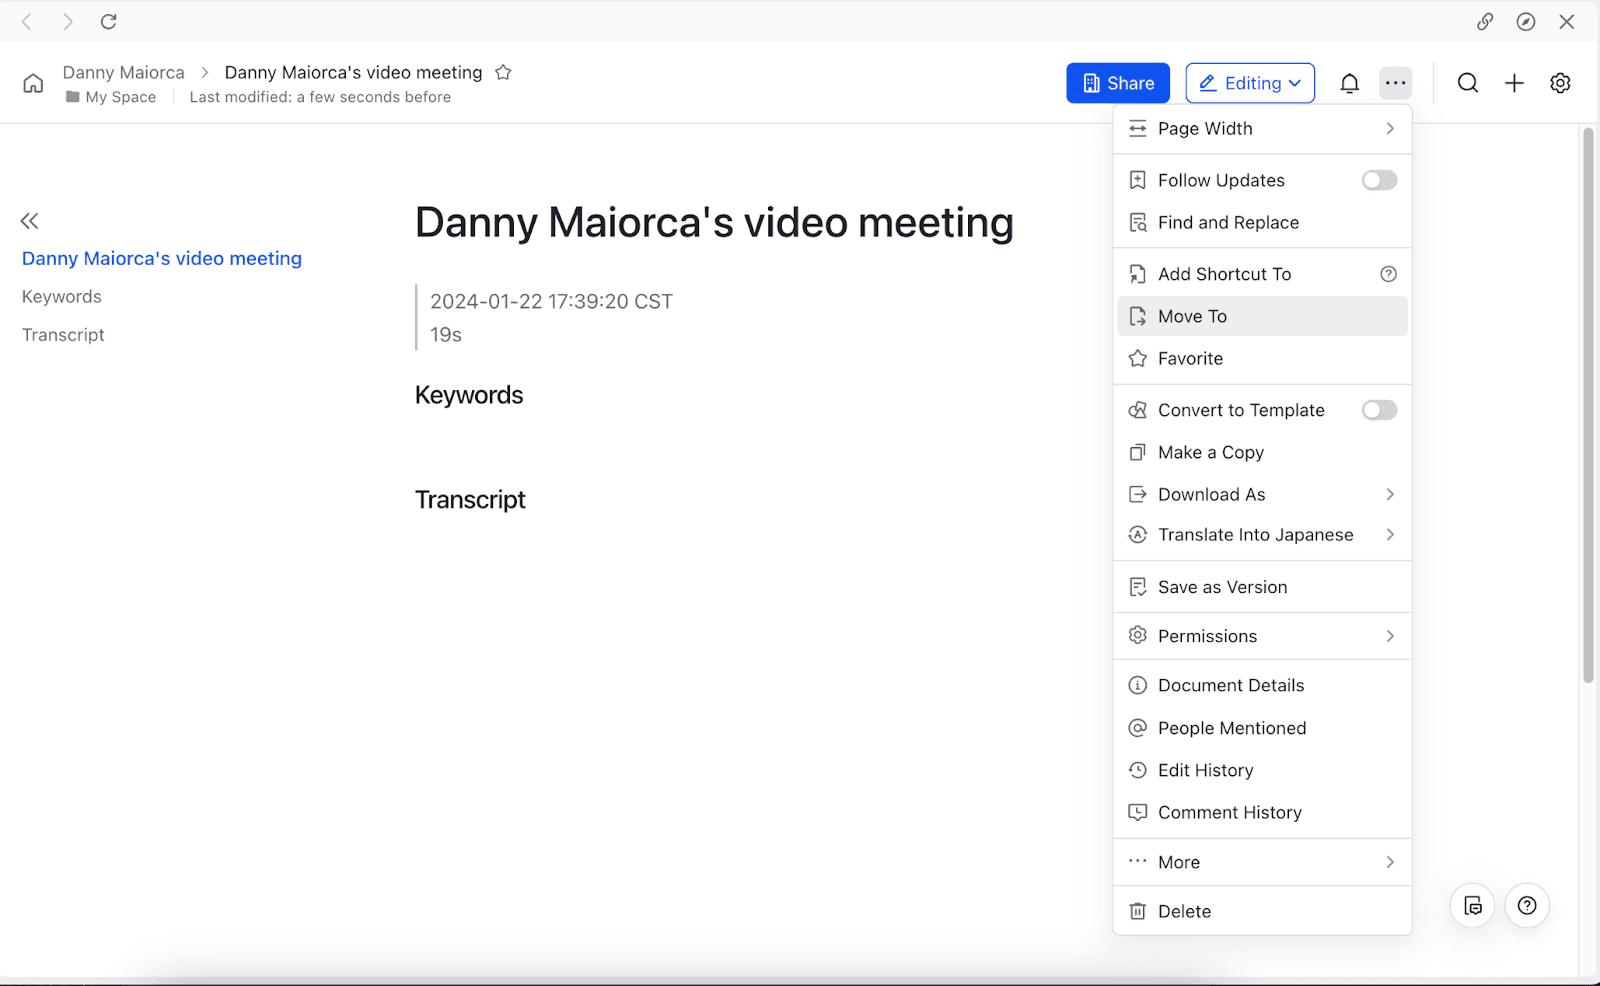
Task: Click the Edit History clock icon
Action: pyautogui.click(x=1137, y=770)
